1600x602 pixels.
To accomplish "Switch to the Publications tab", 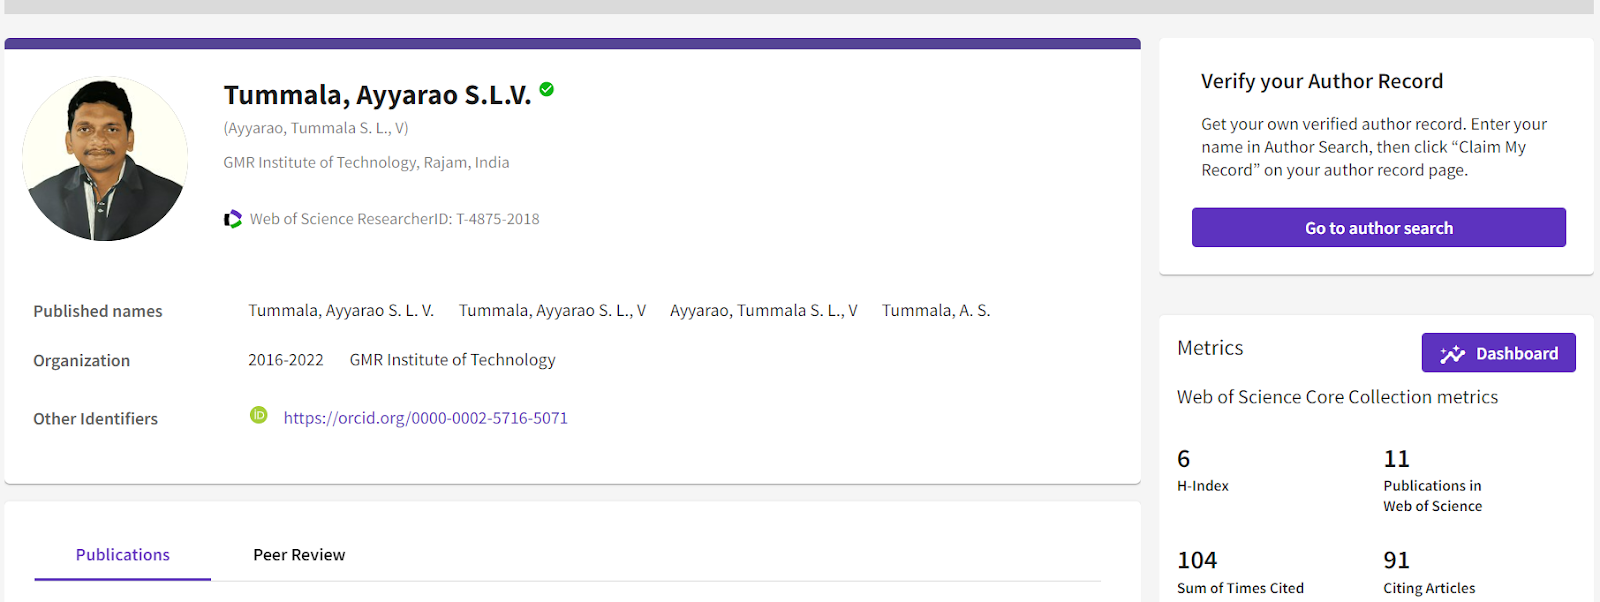I will (123, 555).
